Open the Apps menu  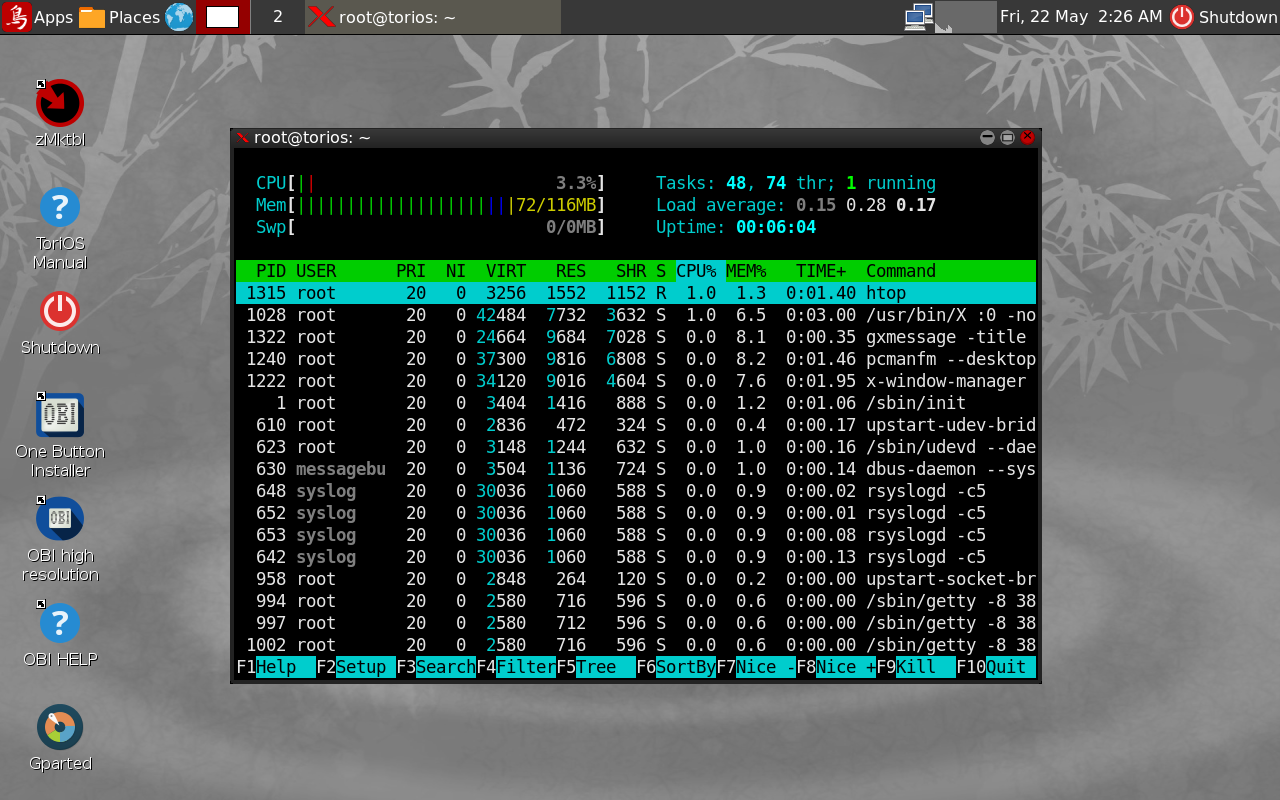(38, 17)
